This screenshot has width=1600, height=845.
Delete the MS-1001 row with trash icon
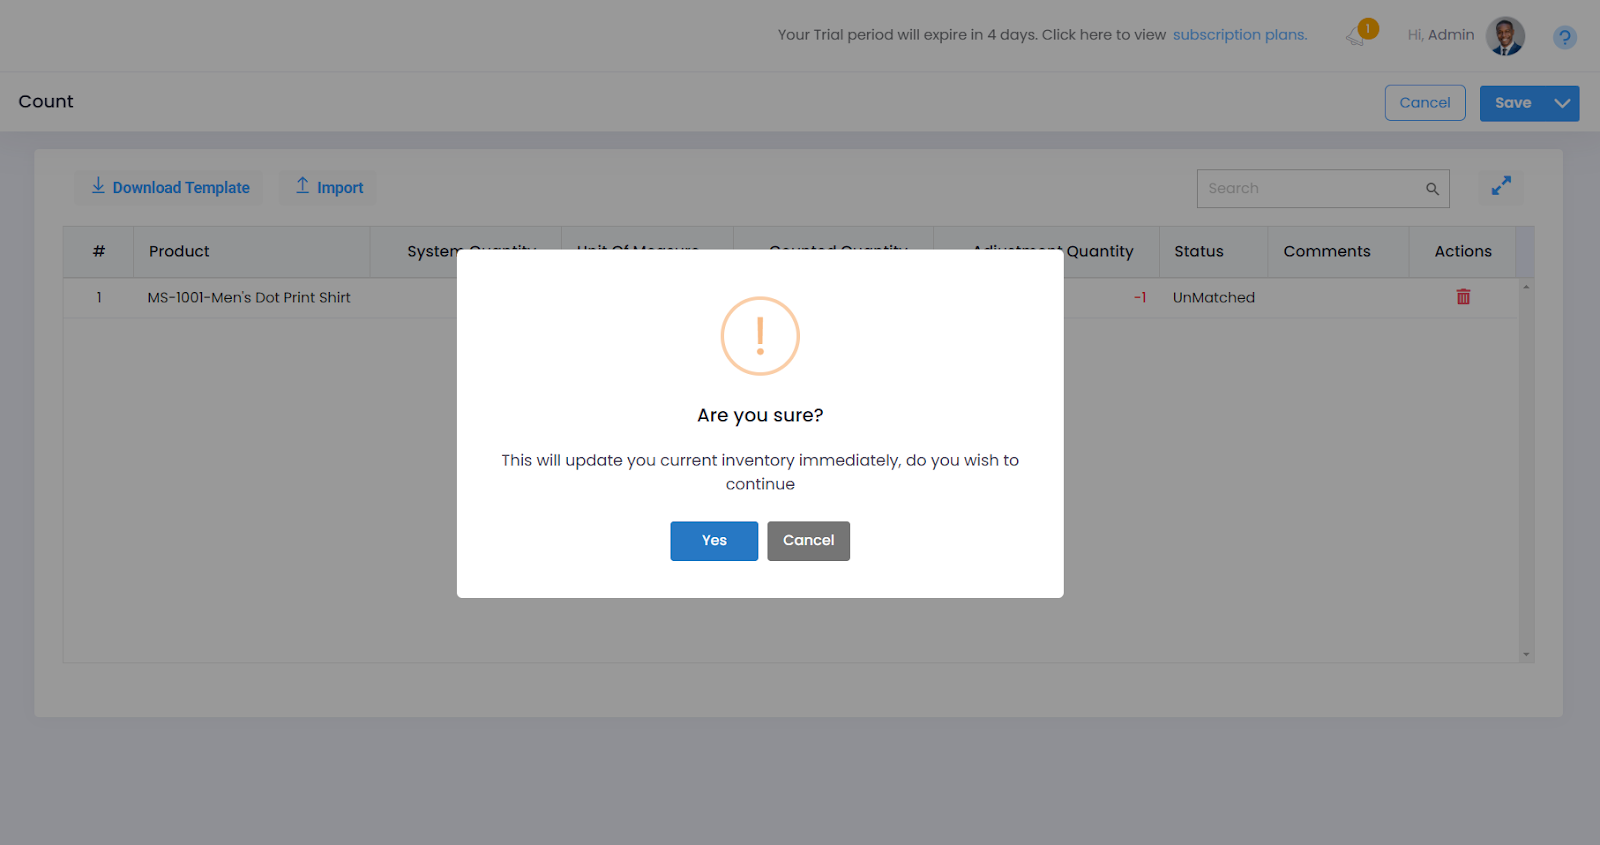coord(1463,297)
